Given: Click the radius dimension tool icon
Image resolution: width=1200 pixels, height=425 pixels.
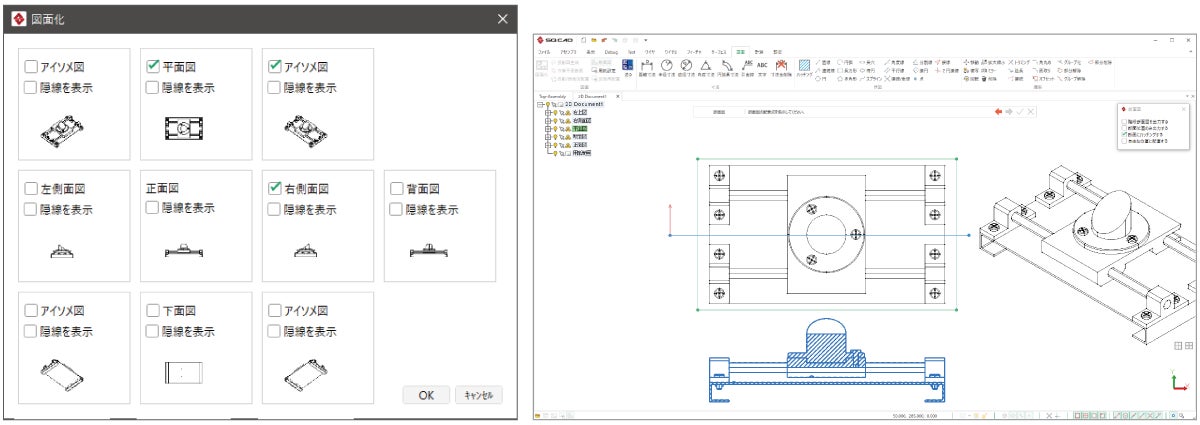Looking at the screenshot, I should pos(666,65).
